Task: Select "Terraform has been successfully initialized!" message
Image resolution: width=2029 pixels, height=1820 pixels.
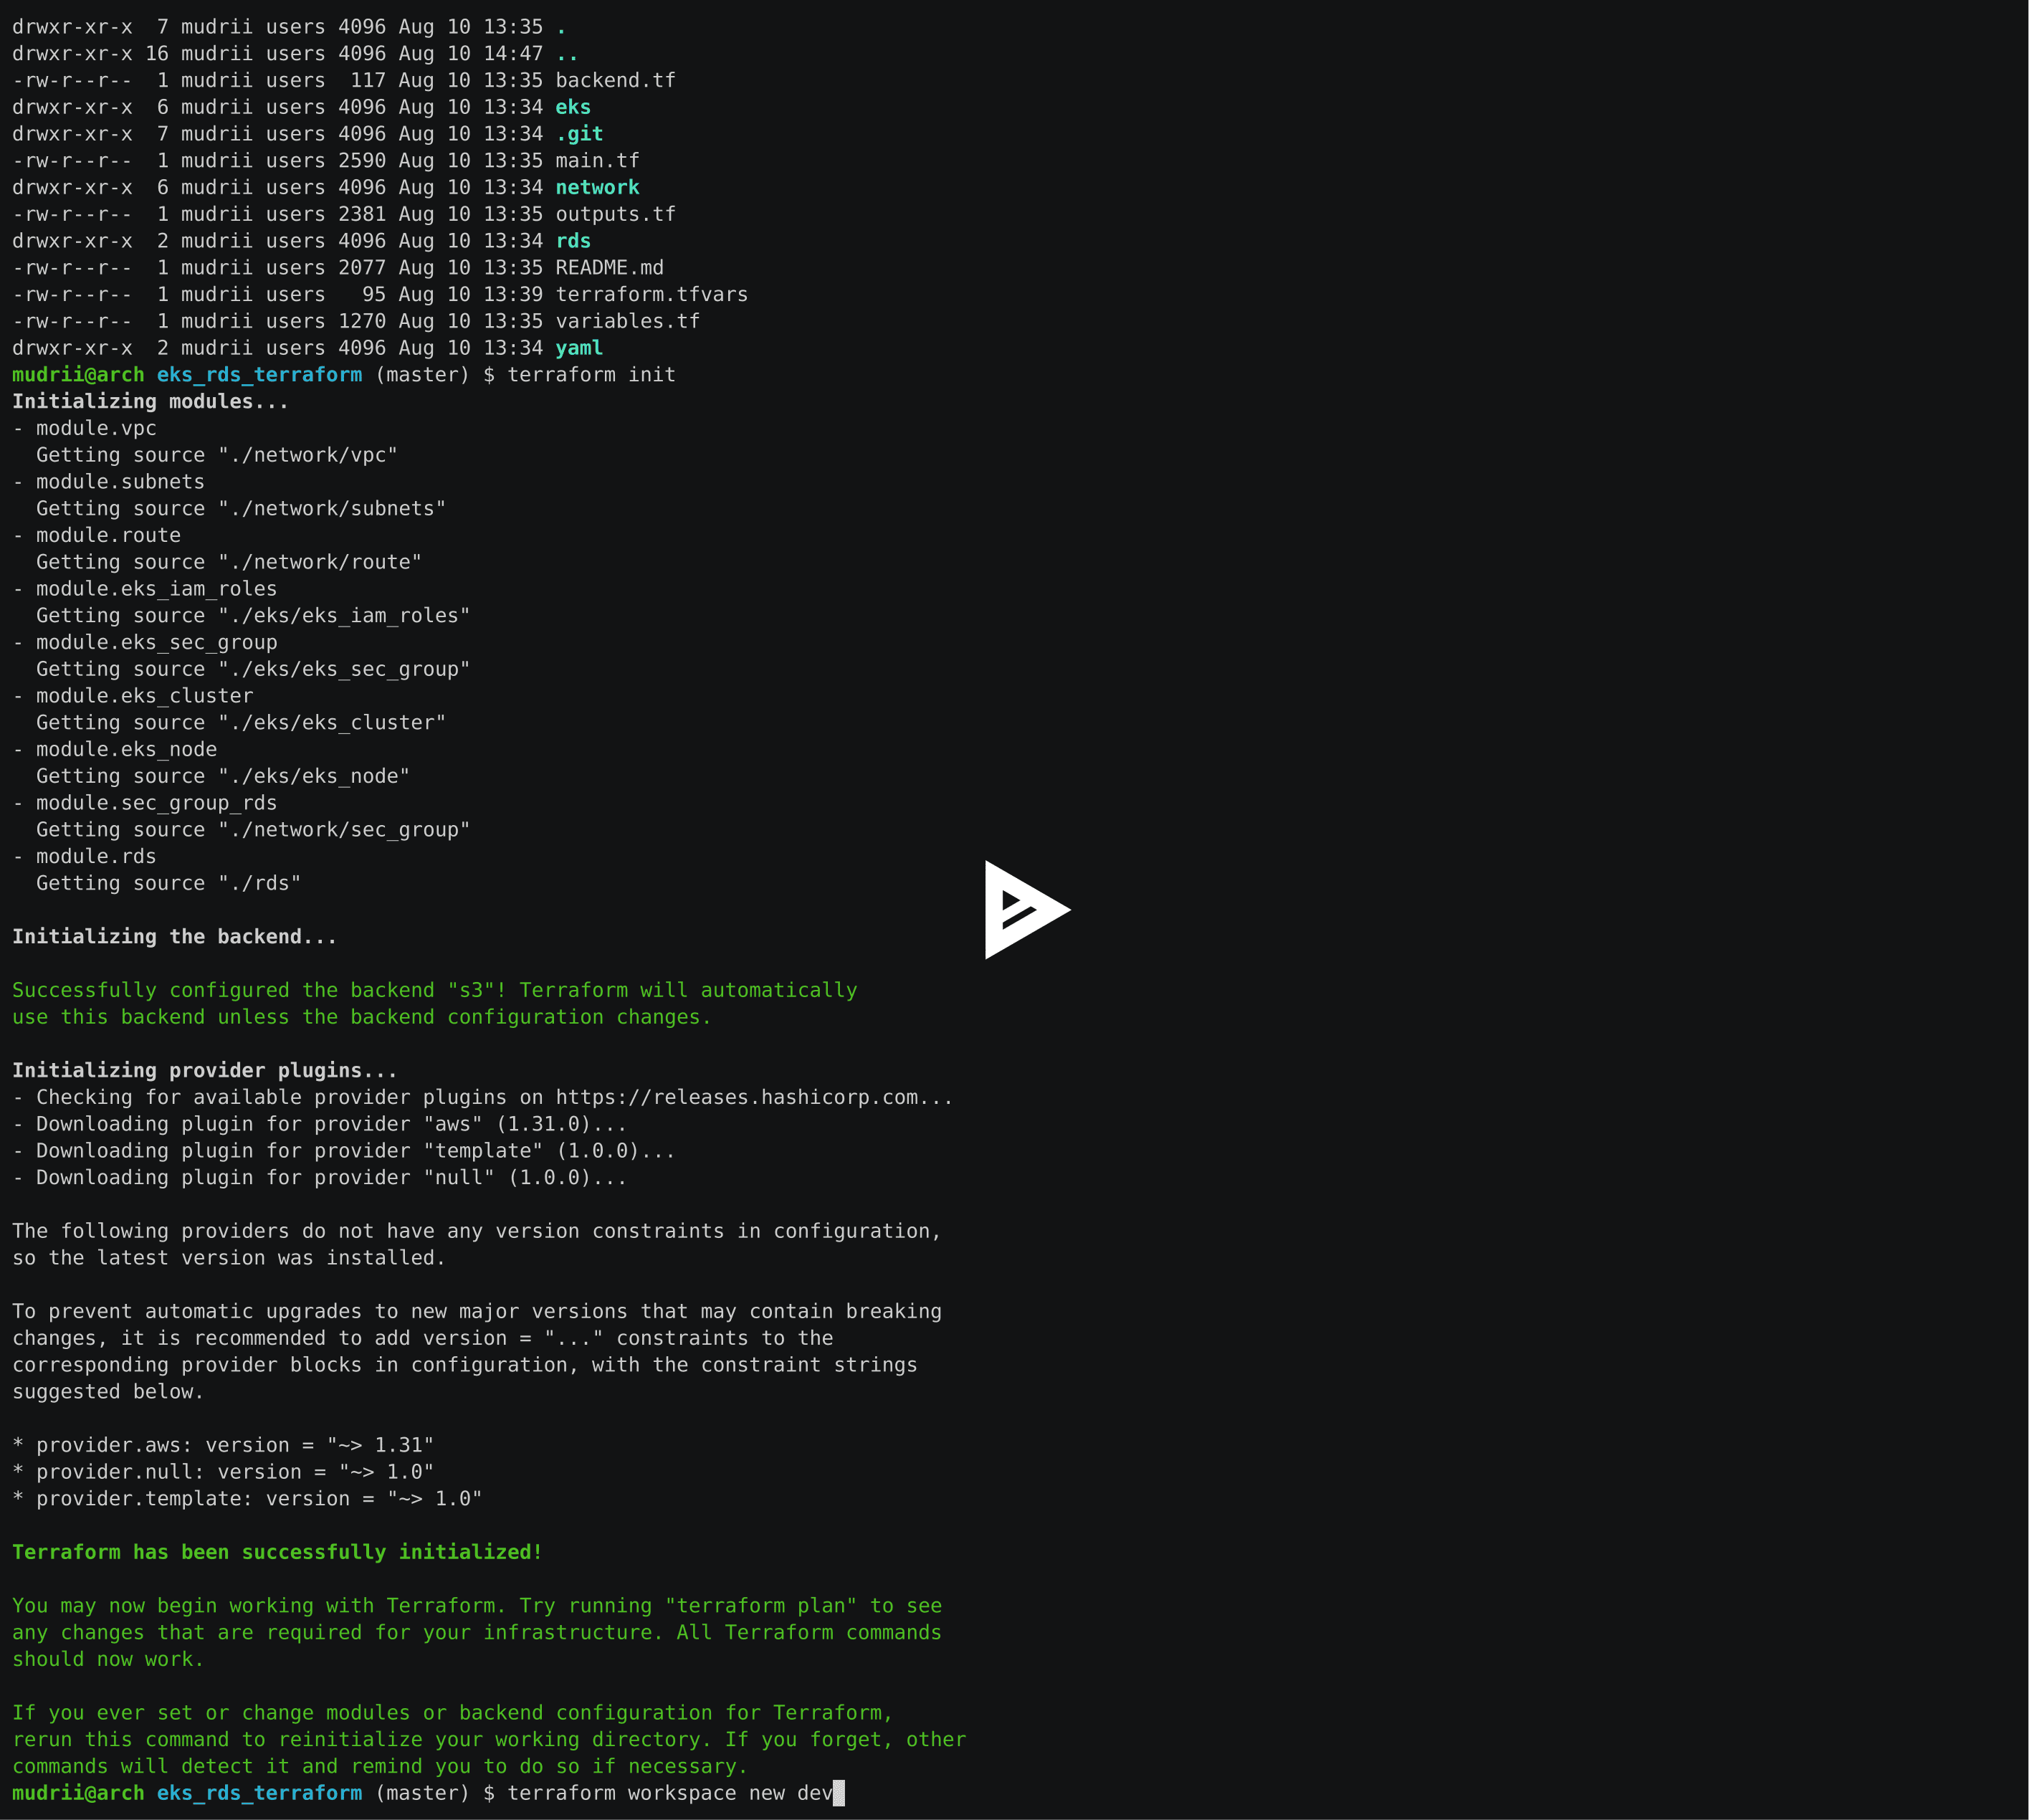Action: [x=276, y=1552]
